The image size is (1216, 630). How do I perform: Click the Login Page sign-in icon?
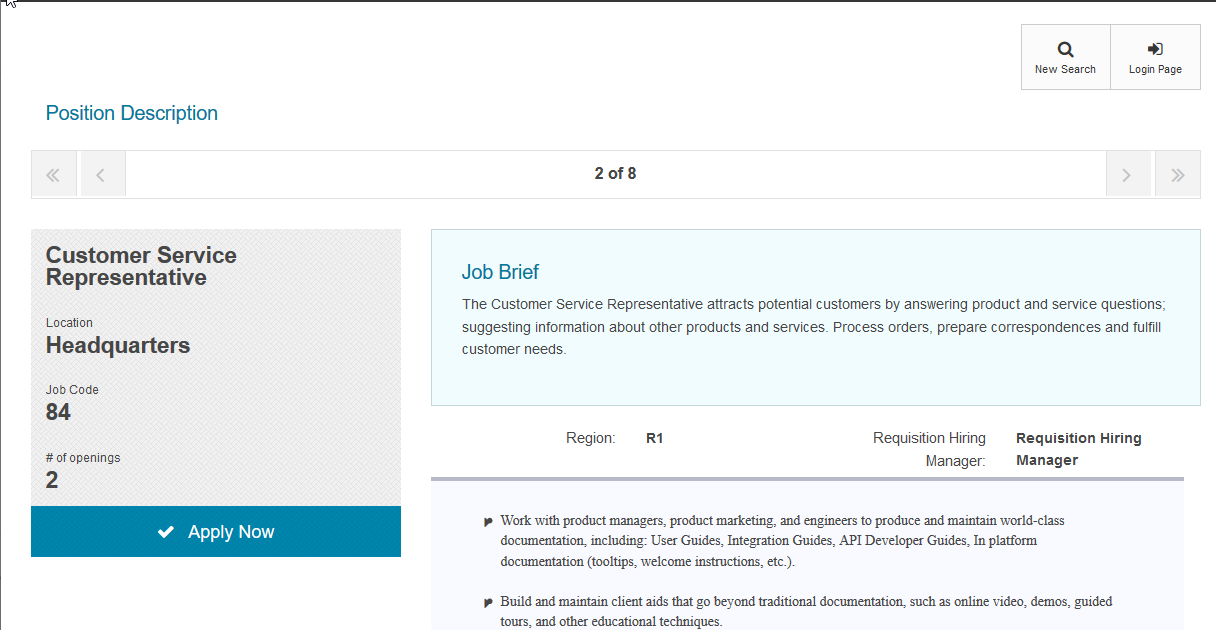[1155, 49]
